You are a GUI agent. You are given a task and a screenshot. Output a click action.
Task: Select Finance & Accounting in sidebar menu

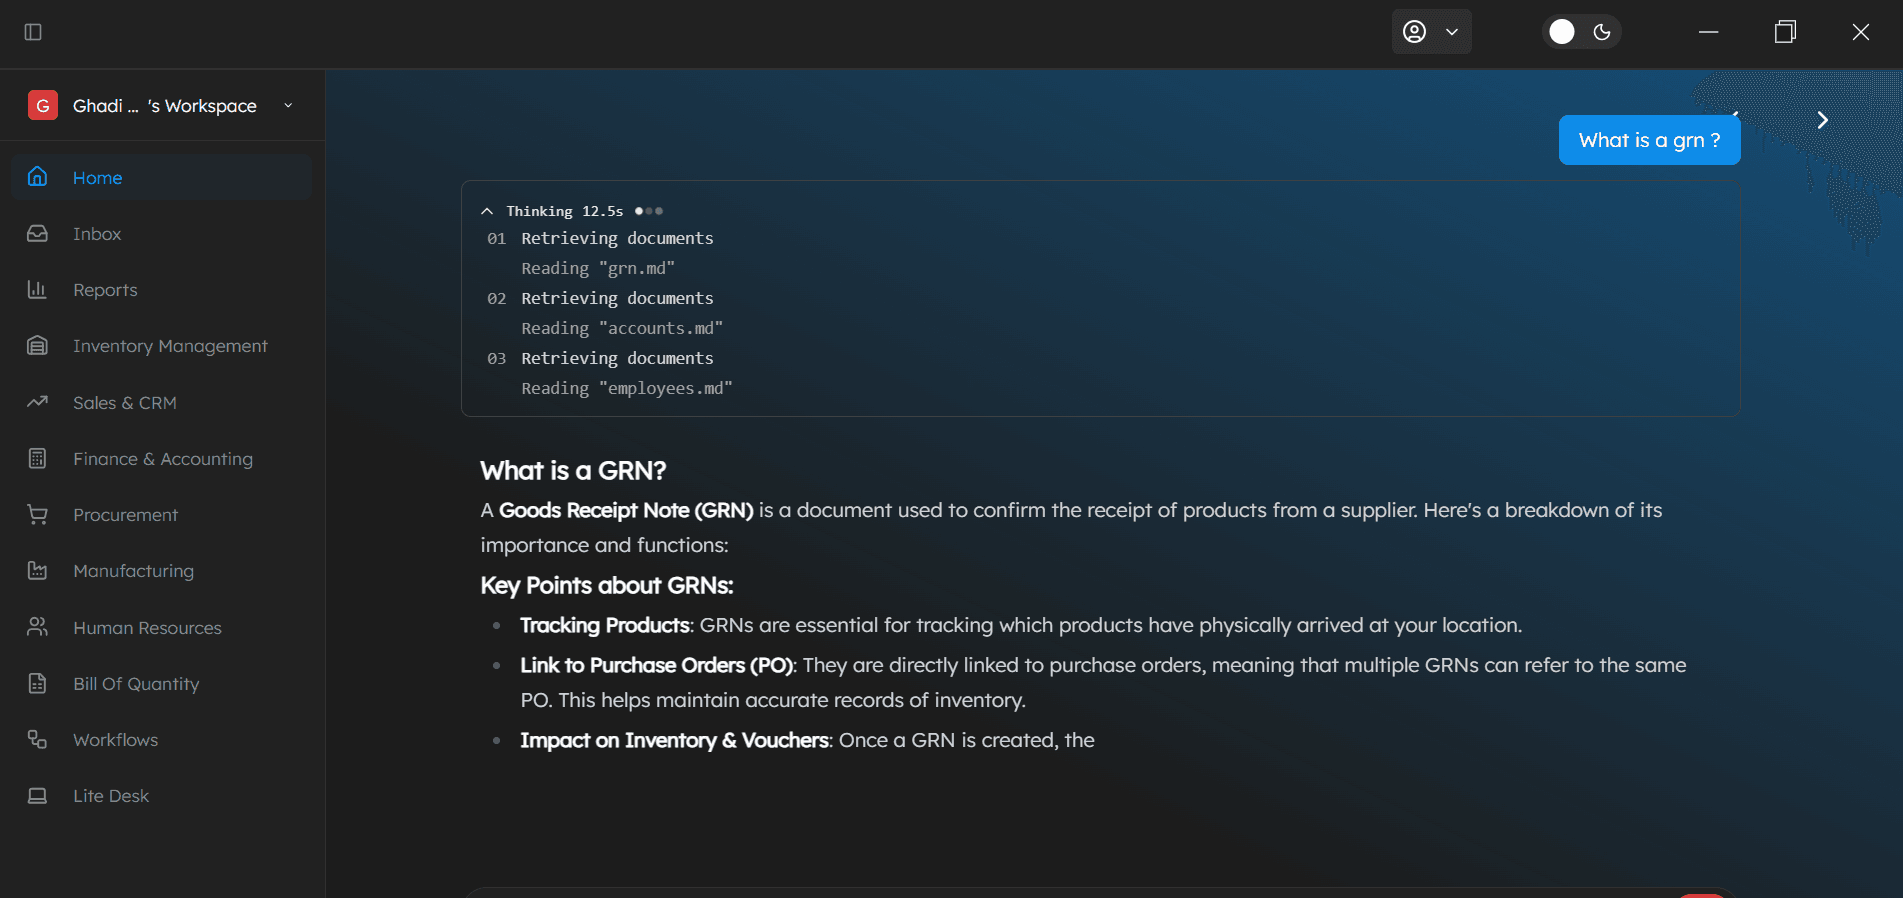[x=162, y=458]
